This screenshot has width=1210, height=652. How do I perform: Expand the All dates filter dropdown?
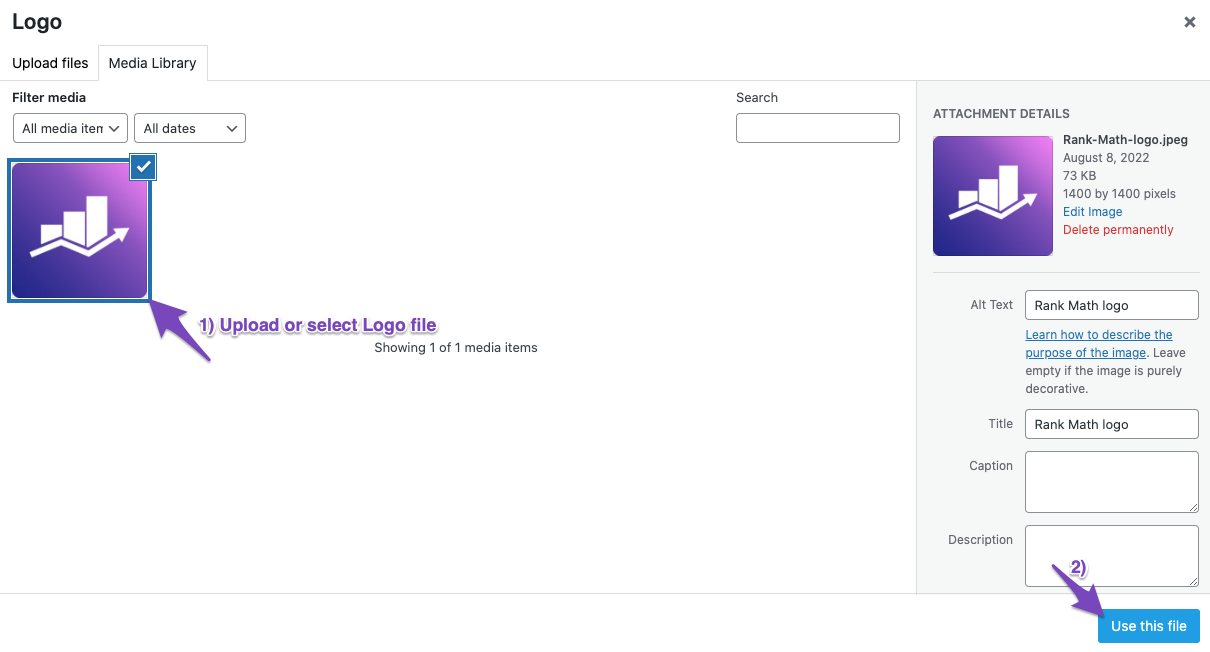190,128
